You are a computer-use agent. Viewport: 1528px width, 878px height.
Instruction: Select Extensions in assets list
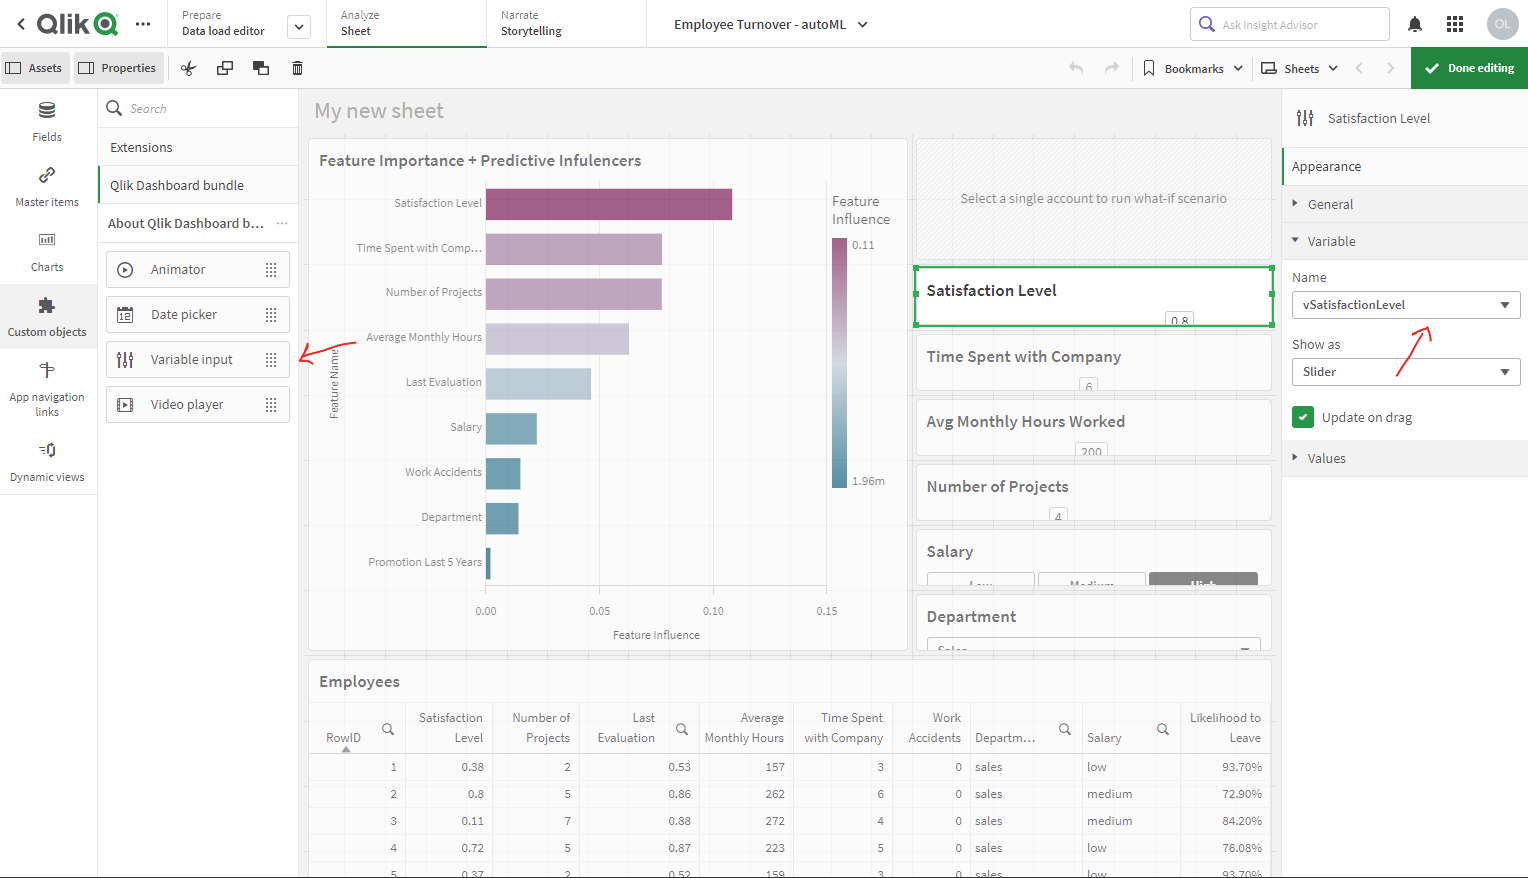click(198, 147)
